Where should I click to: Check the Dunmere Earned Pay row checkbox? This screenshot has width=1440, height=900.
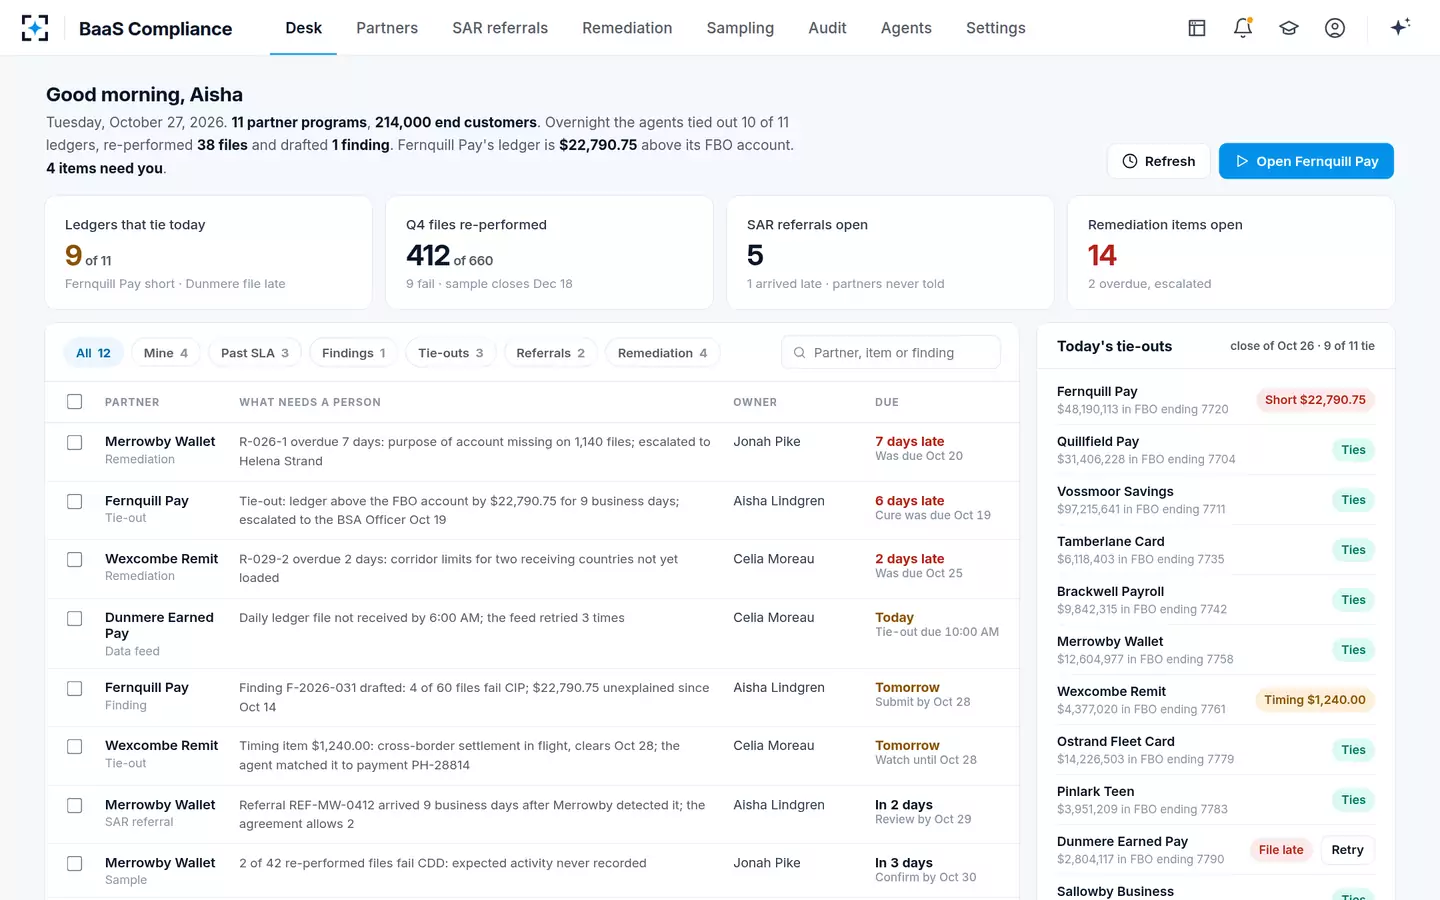point(74,618)
